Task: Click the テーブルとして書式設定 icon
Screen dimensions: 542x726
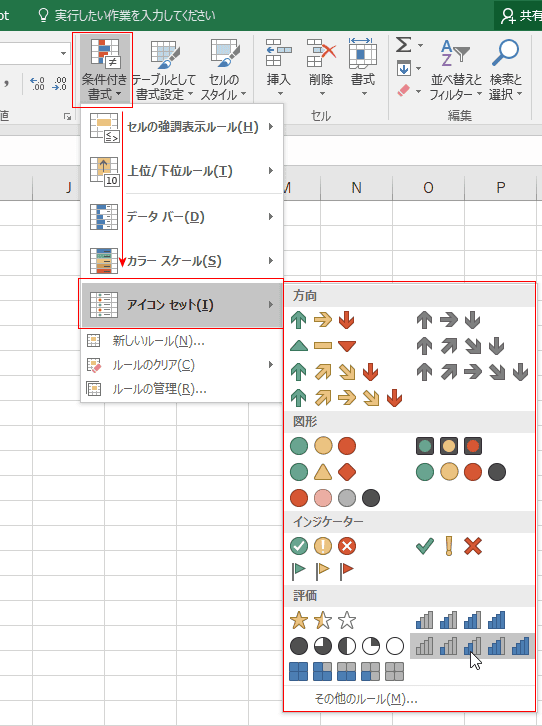Action: tap(163, 70)
